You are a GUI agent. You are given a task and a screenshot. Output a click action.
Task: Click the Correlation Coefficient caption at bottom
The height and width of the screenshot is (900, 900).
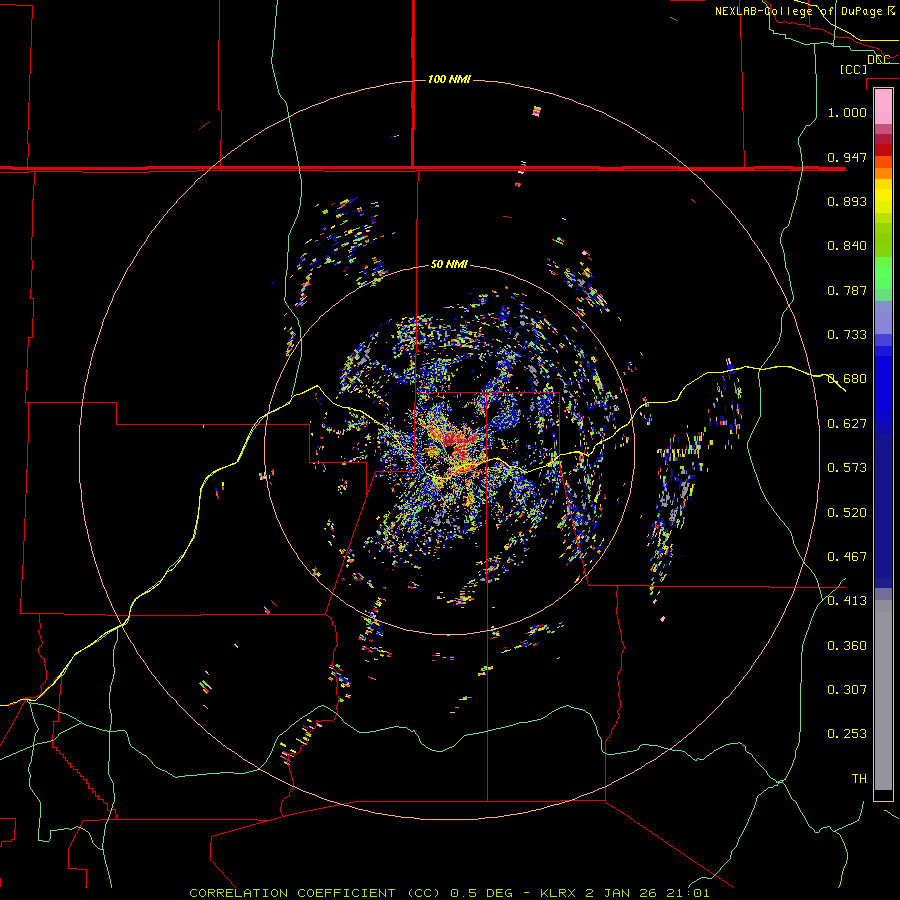tap(449, 893)
